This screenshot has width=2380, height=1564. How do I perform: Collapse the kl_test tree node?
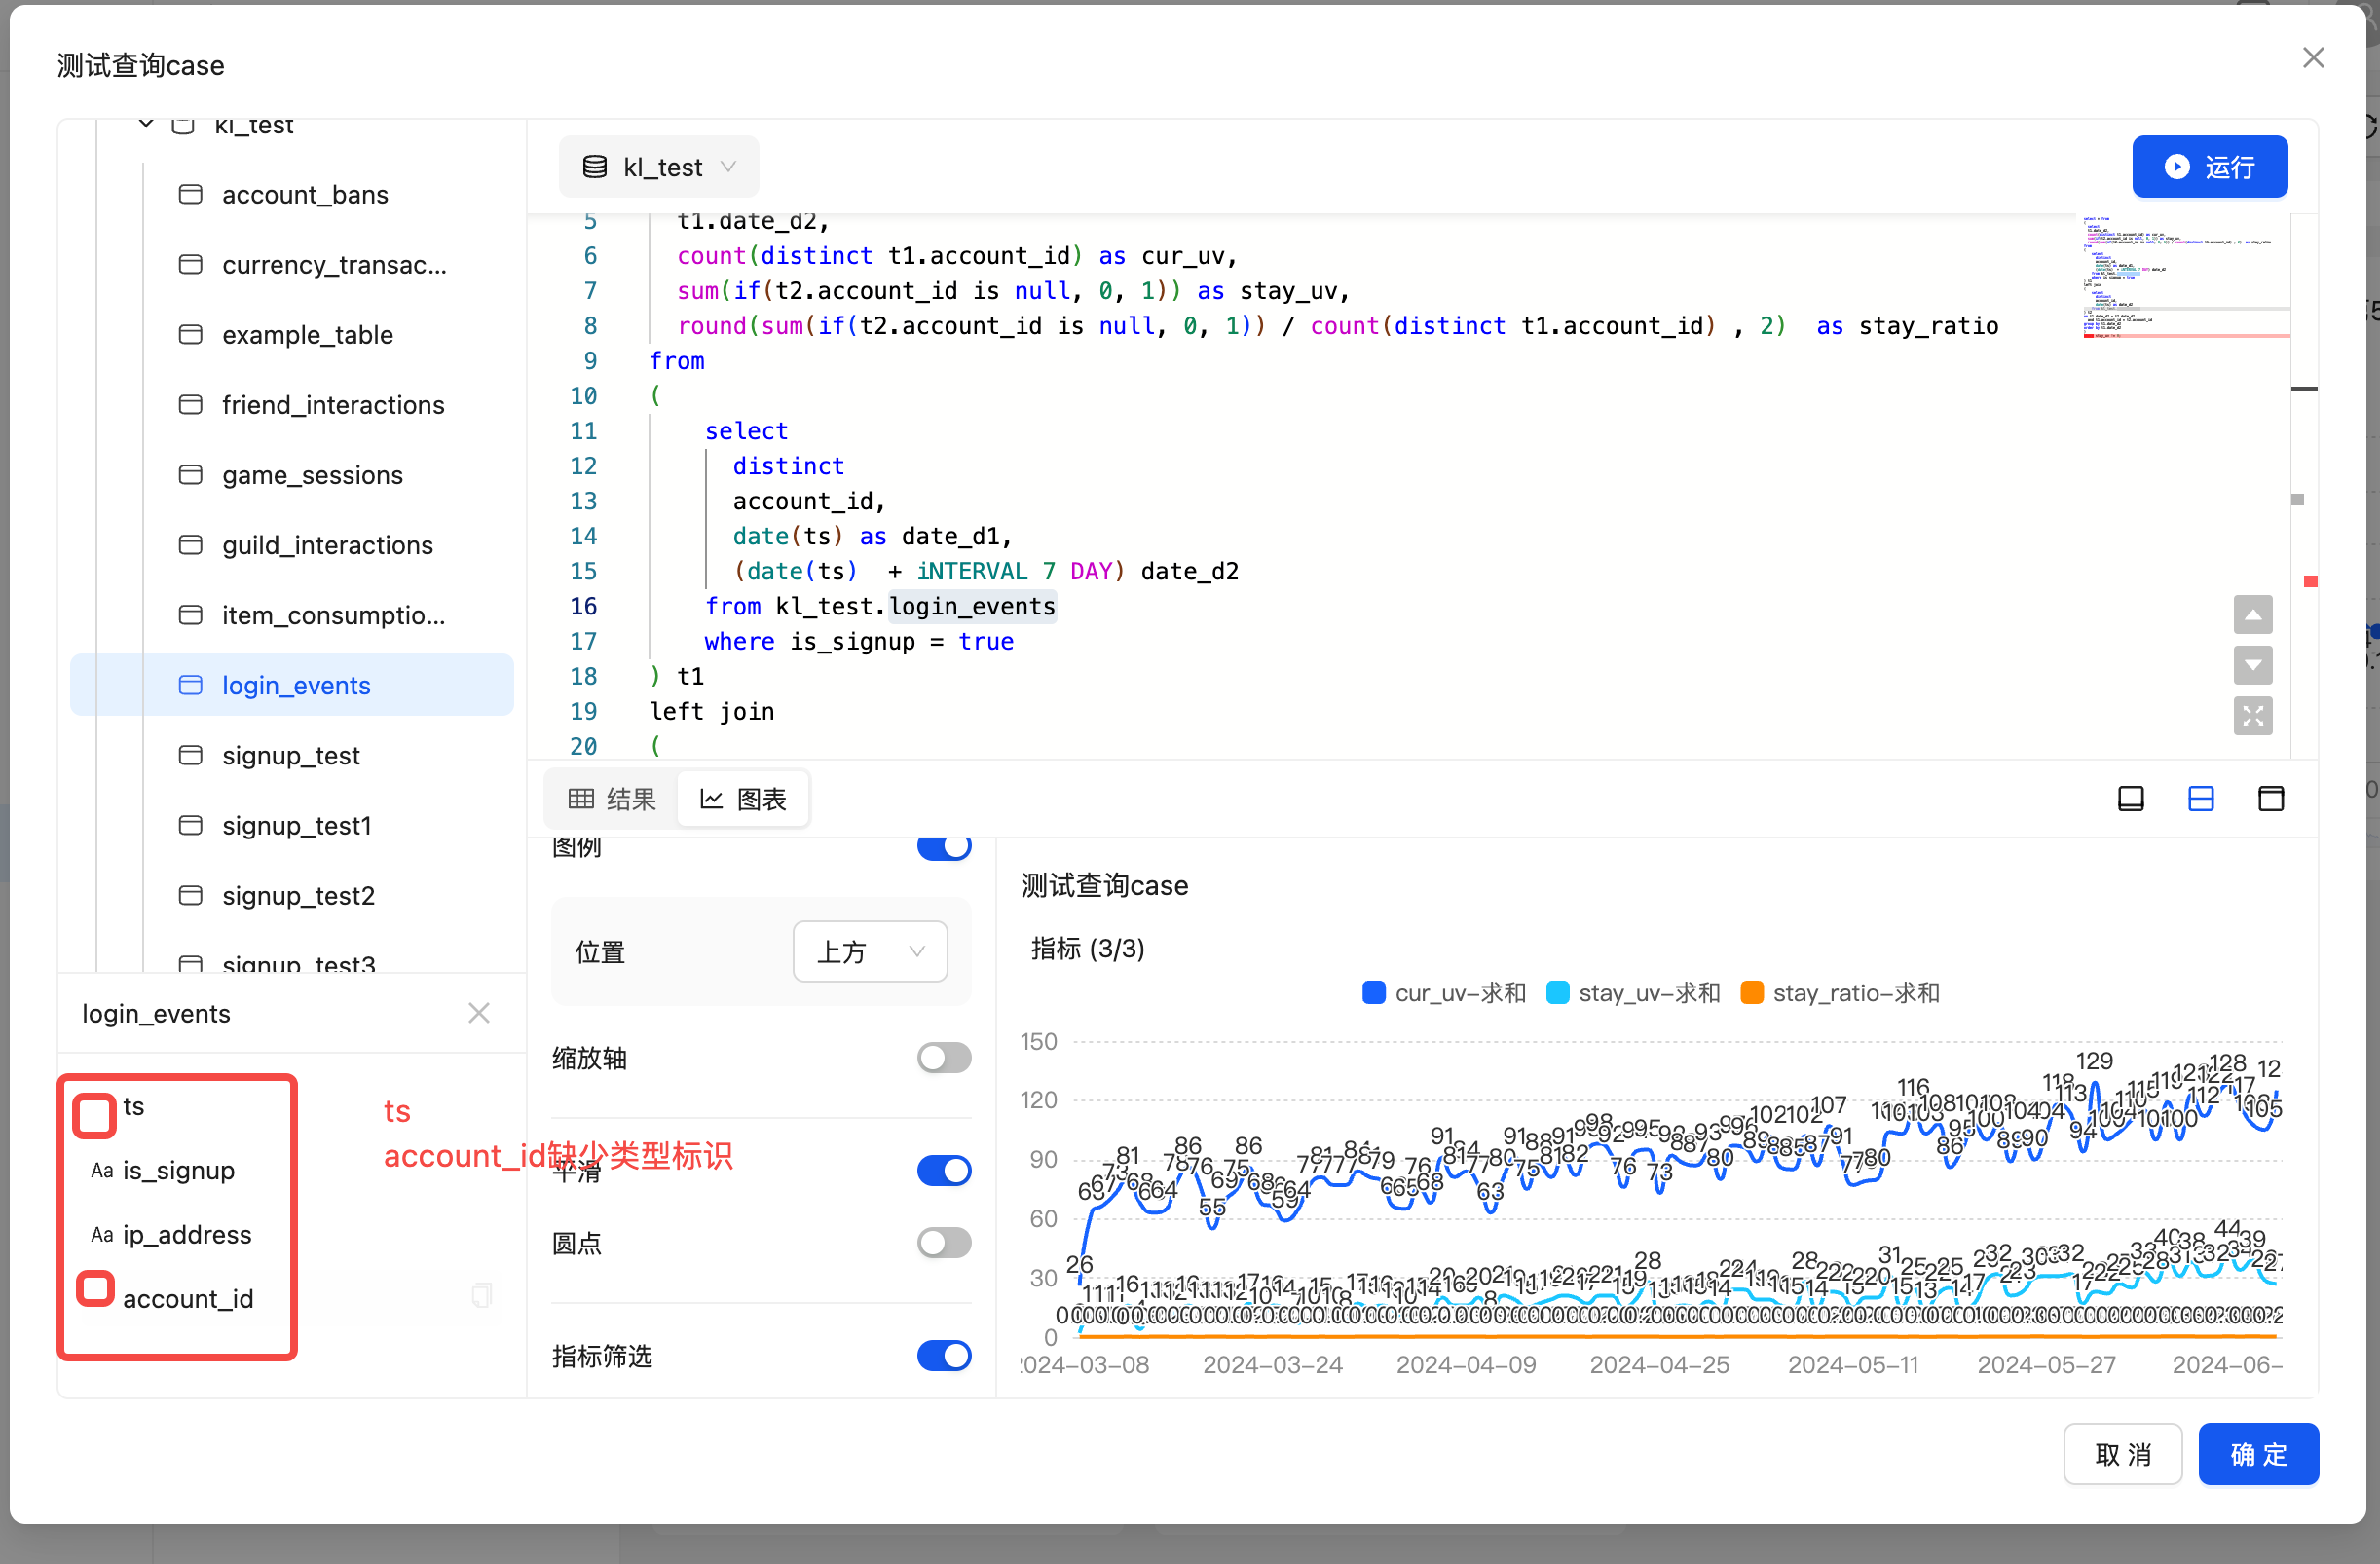point(146,124)
